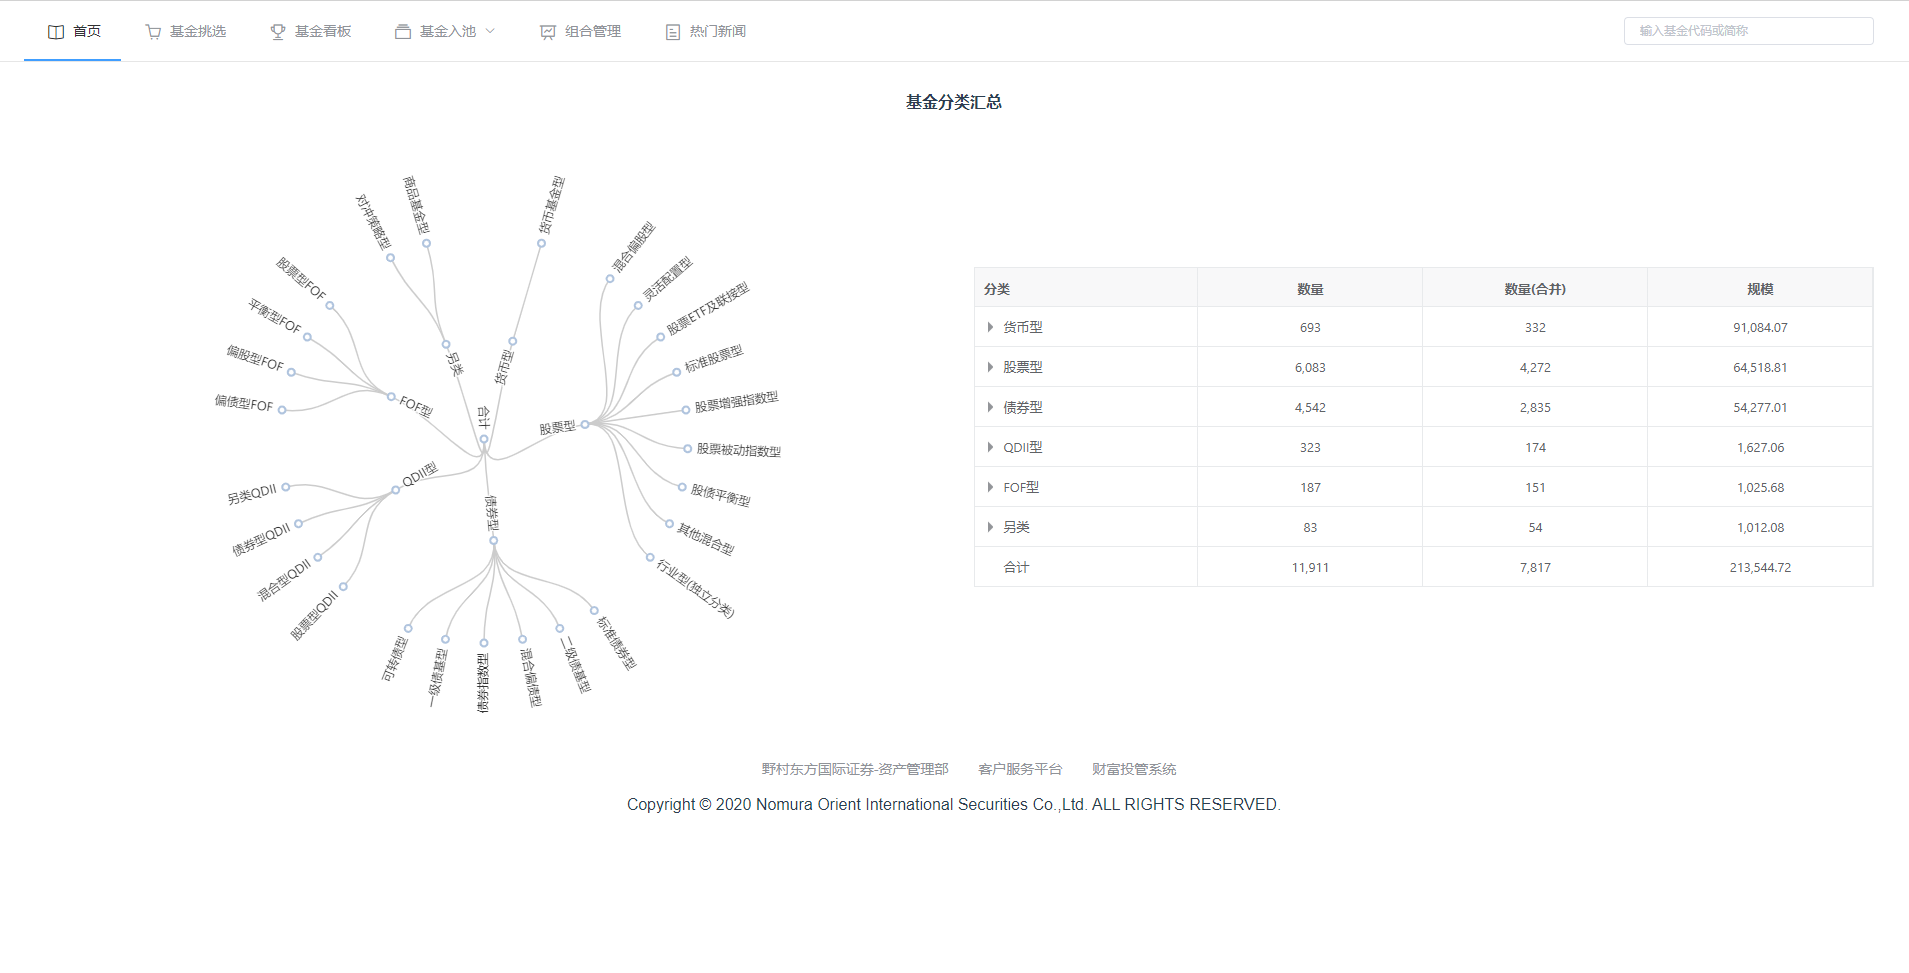Select the 股票被动指数型 leaf node

688,449
